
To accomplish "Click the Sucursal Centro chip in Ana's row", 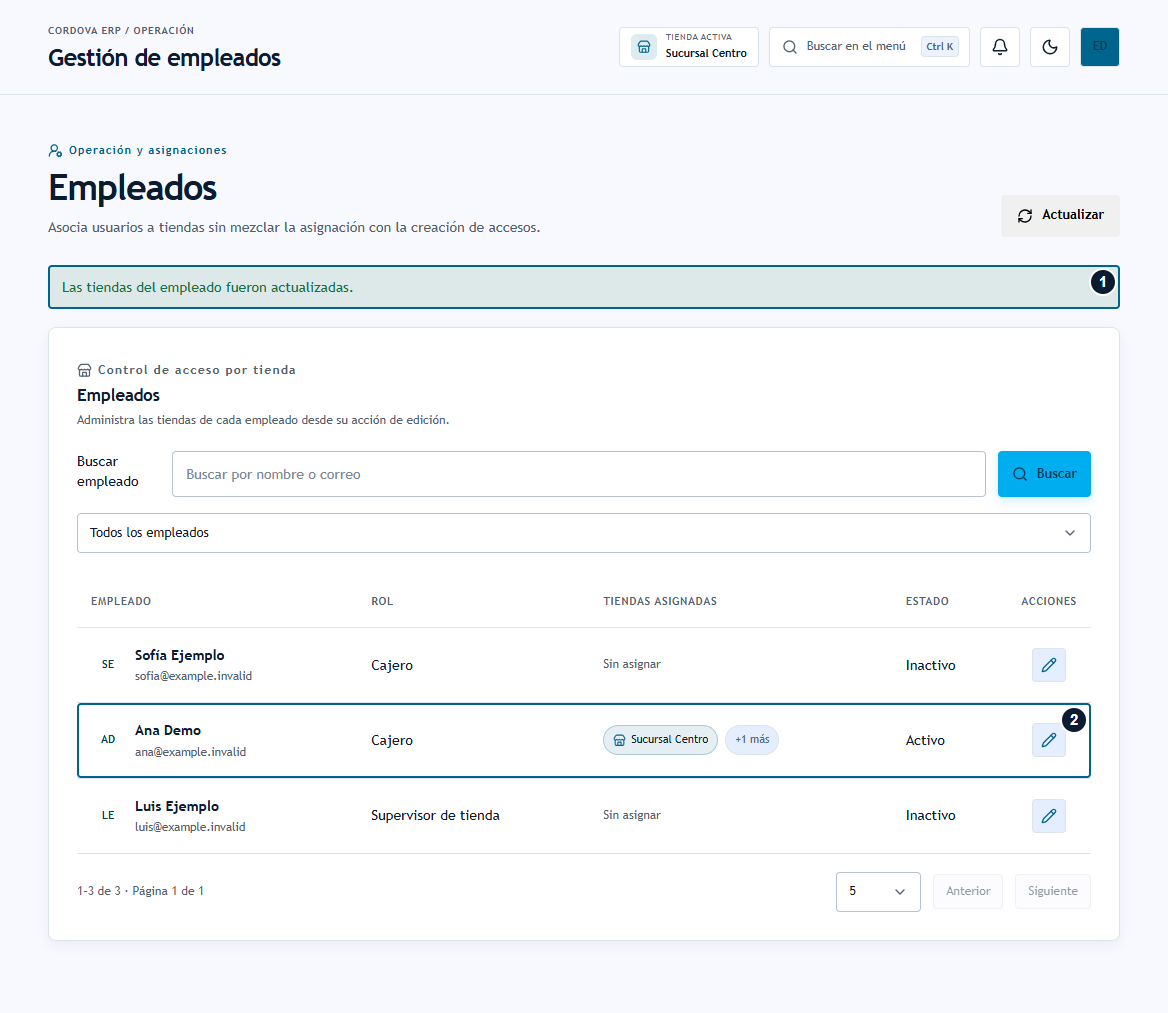I will pyautogui.click(x=660, y=740).
